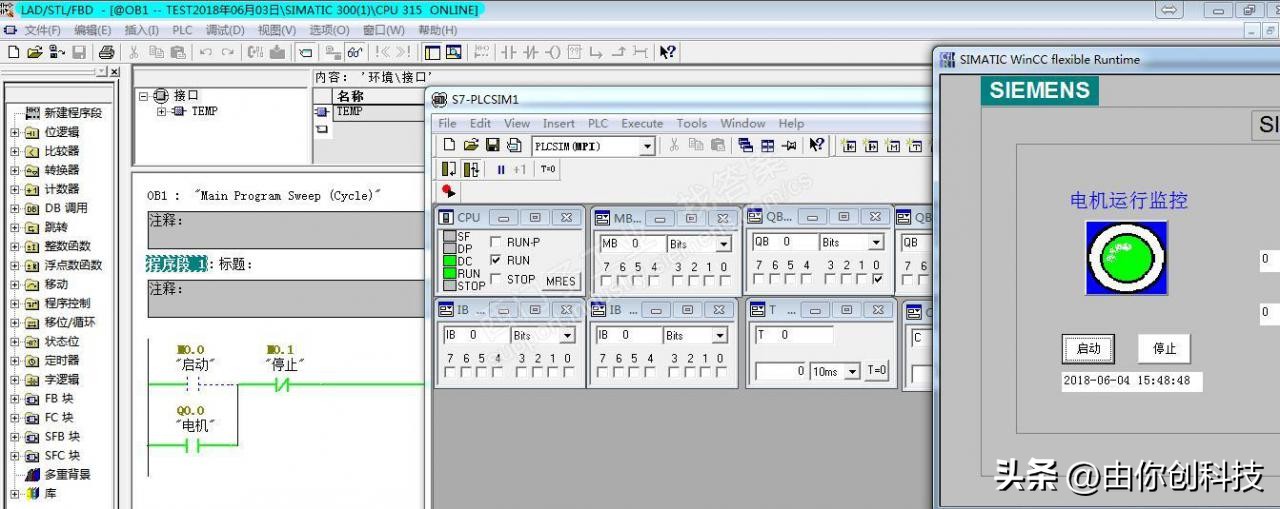Check the STOP checkbox in CPU panel
This screenshot has height=509, width=1280.
tap(496, 280)
